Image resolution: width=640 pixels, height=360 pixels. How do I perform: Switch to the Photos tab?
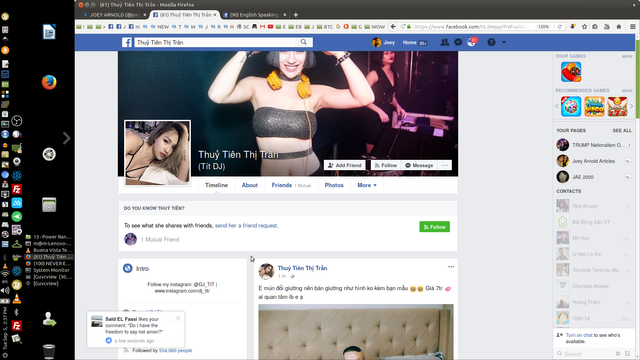coord(334,185)
